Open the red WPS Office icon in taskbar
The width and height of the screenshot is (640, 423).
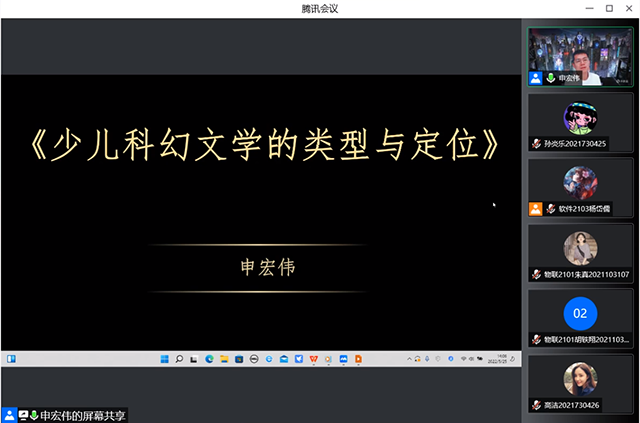tap(313, 359)
